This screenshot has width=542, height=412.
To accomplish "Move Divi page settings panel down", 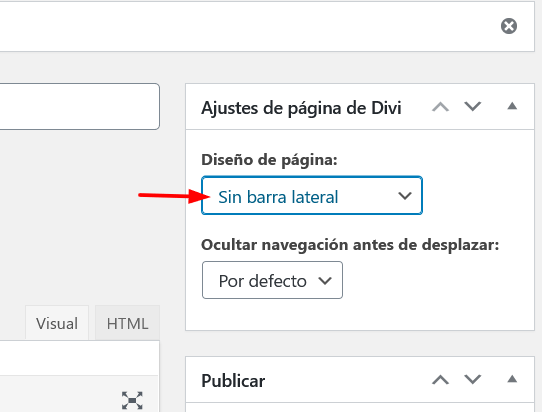I will (x=473, y=106).
